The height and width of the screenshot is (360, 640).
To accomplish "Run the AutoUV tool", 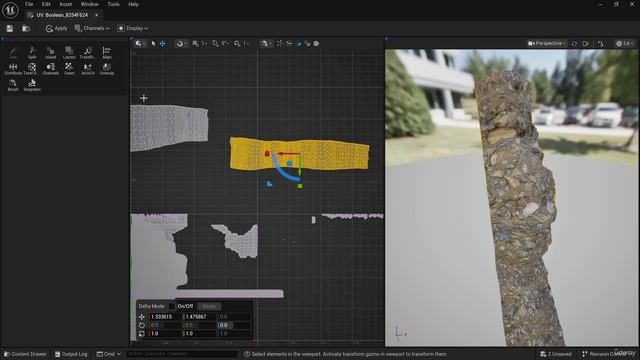I will (x=88, y=69).
